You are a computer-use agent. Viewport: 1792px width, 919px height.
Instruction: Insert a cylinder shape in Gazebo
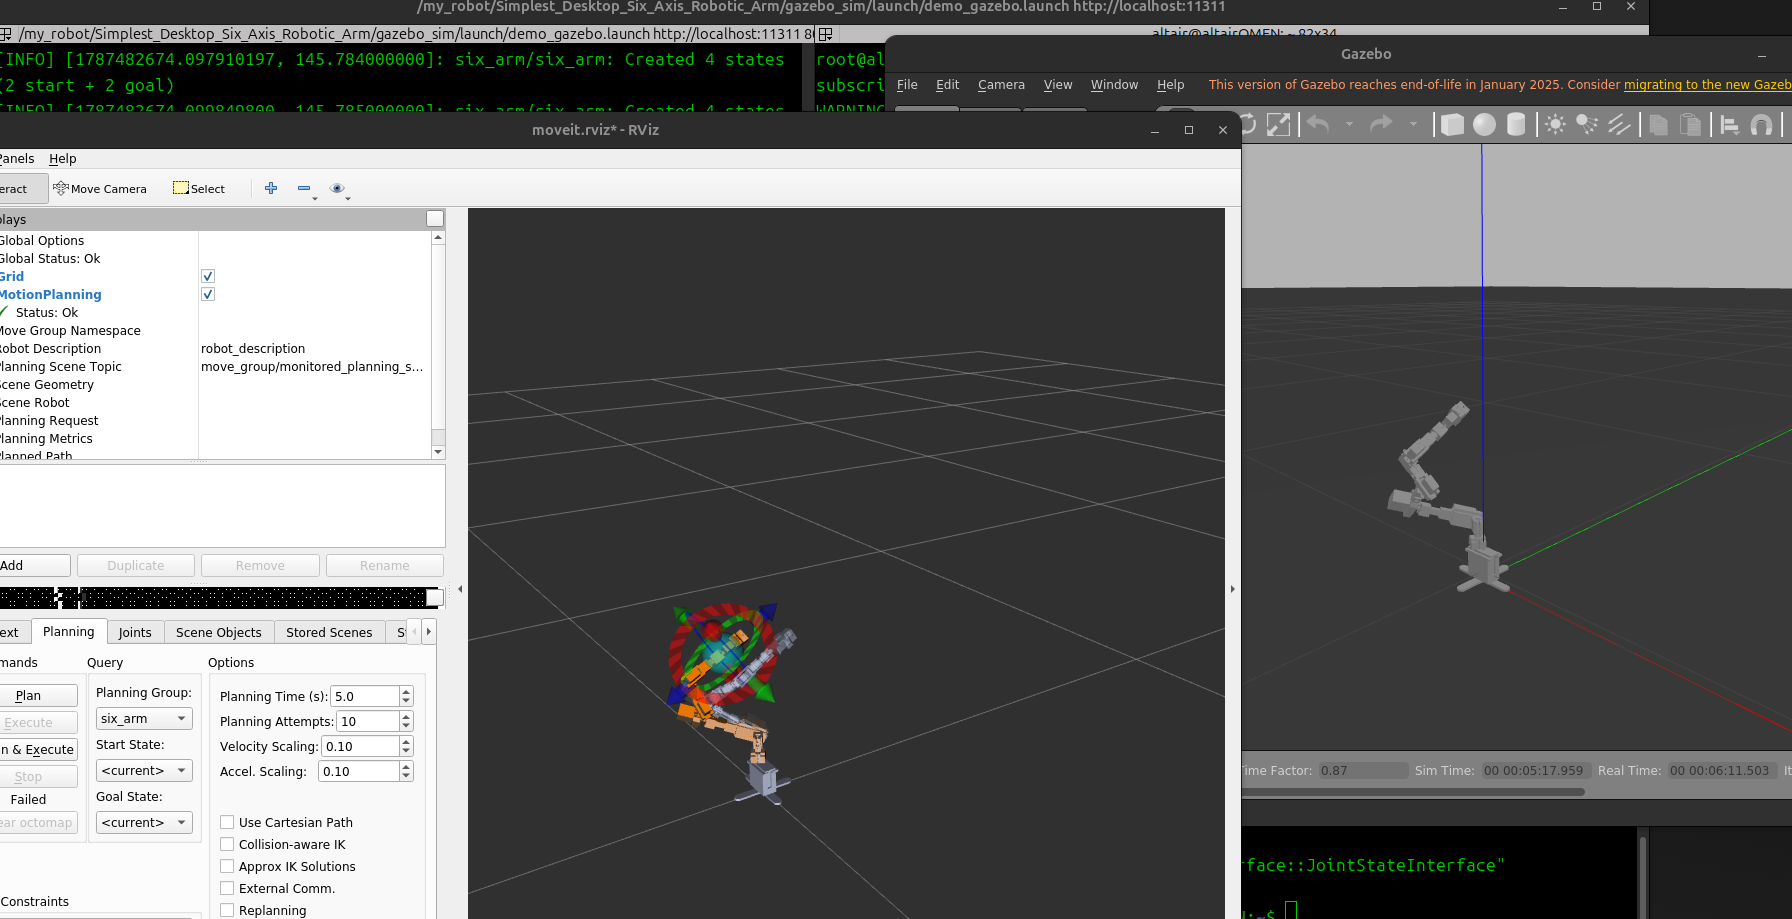pyautogui.click(x=1516, y=124)
